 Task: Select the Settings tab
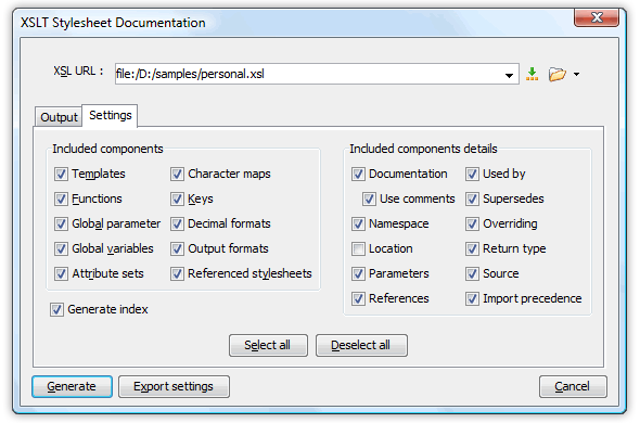click(110, 116)
